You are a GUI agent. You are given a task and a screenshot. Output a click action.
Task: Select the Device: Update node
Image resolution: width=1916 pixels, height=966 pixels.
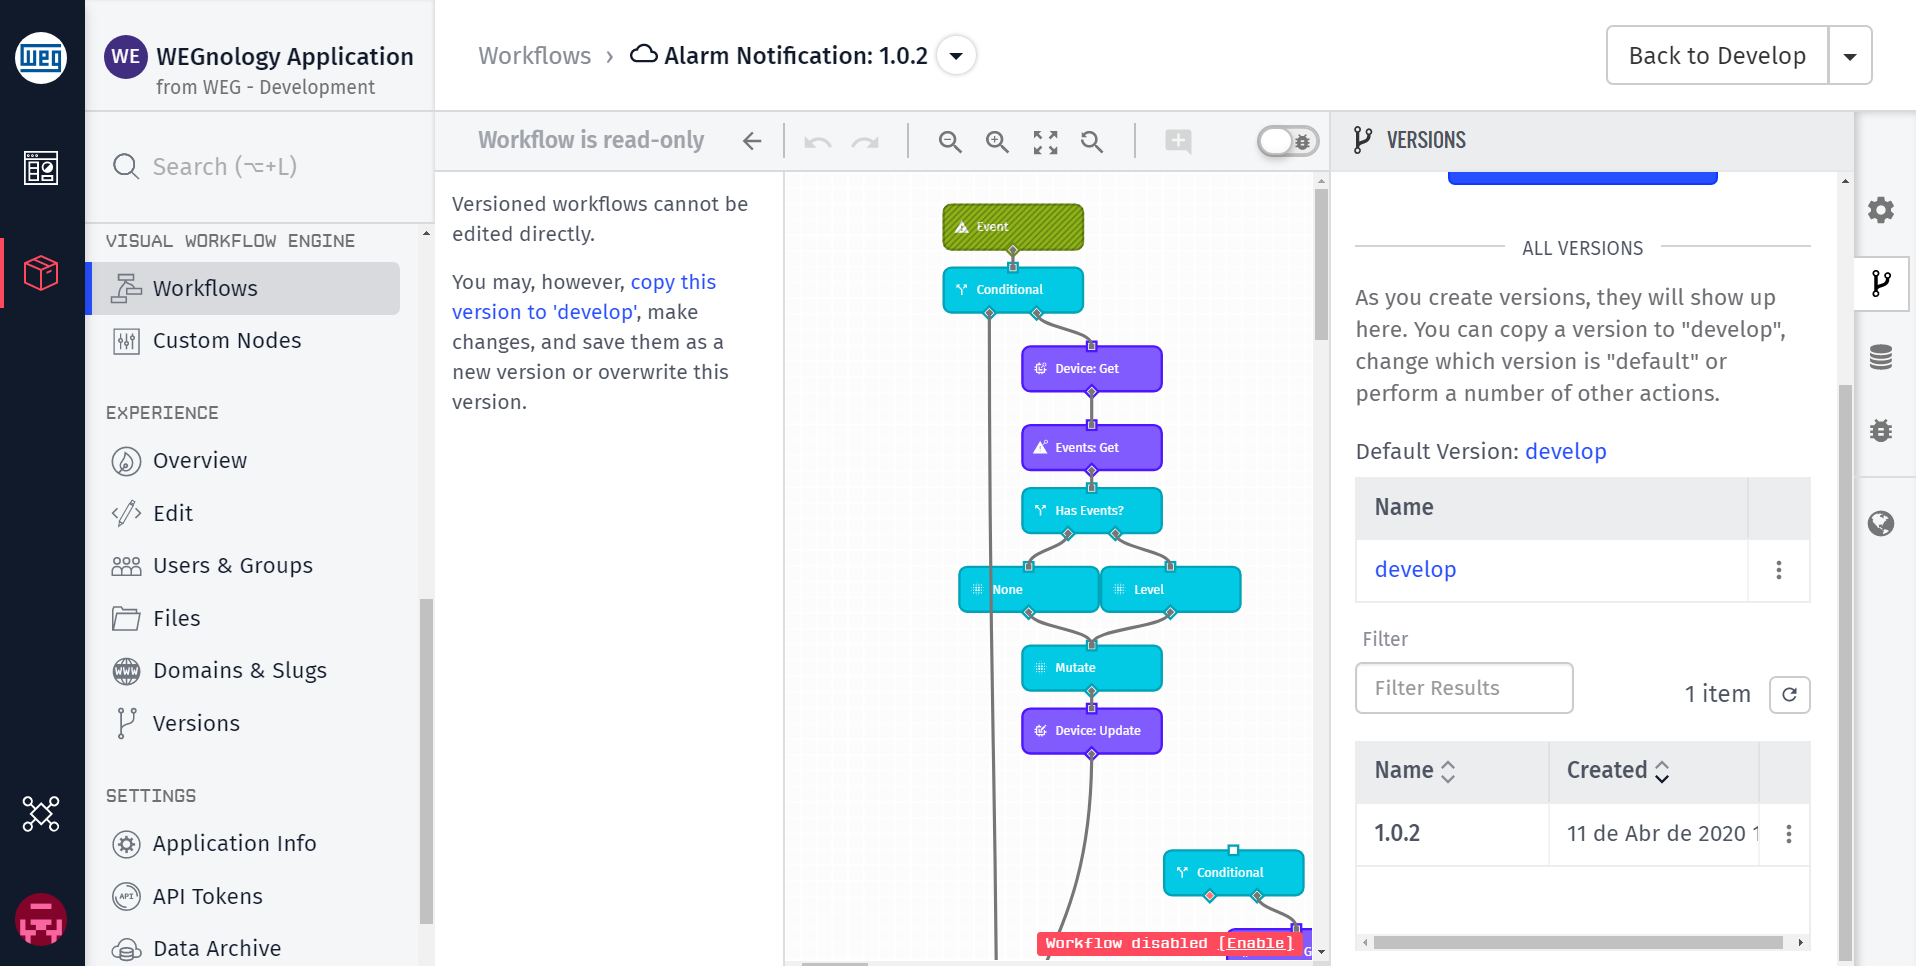[x=1092, y=731]
